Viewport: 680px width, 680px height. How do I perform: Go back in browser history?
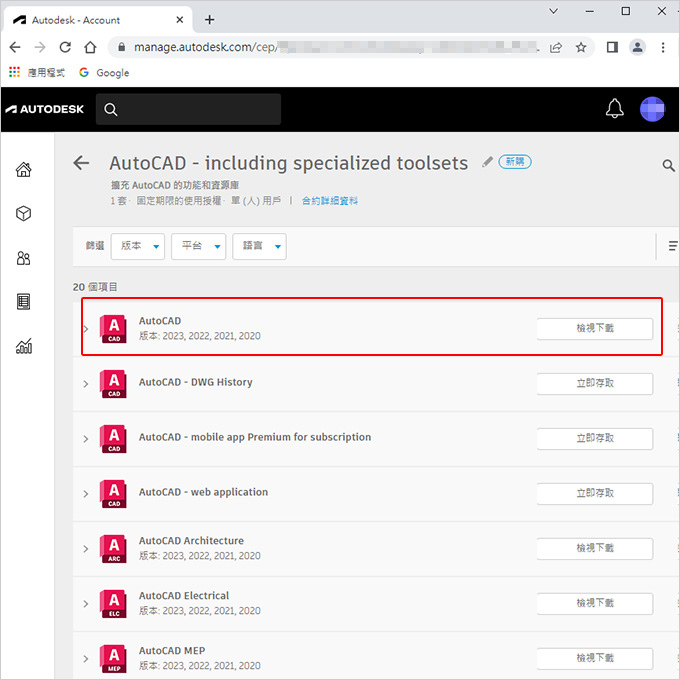15,47
